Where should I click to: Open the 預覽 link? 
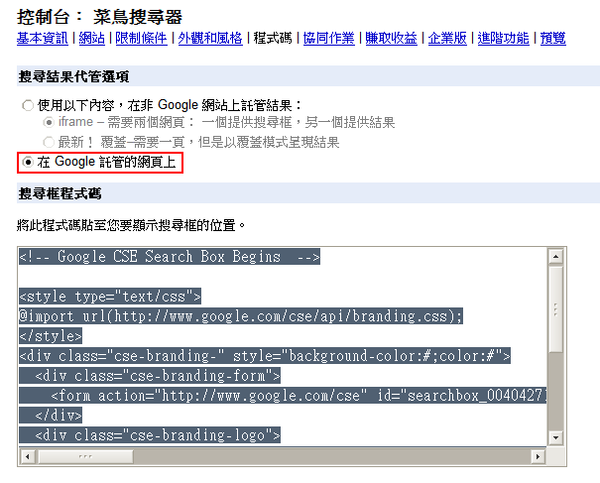(553, 38)
